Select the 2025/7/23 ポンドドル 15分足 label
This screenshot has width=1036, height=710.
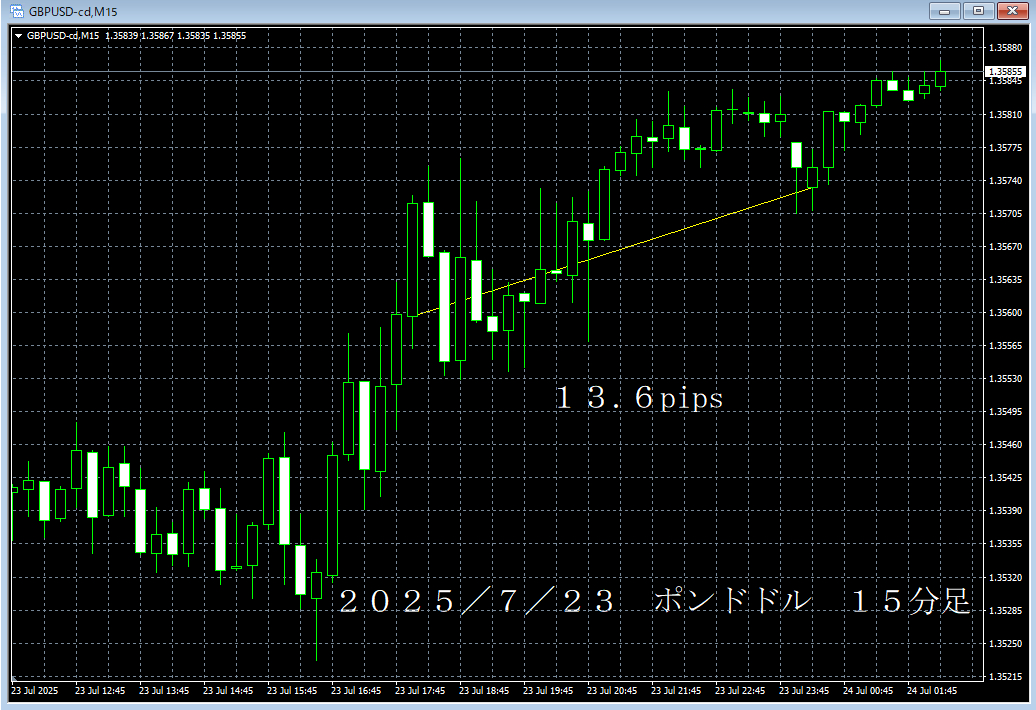coord(654,602)
